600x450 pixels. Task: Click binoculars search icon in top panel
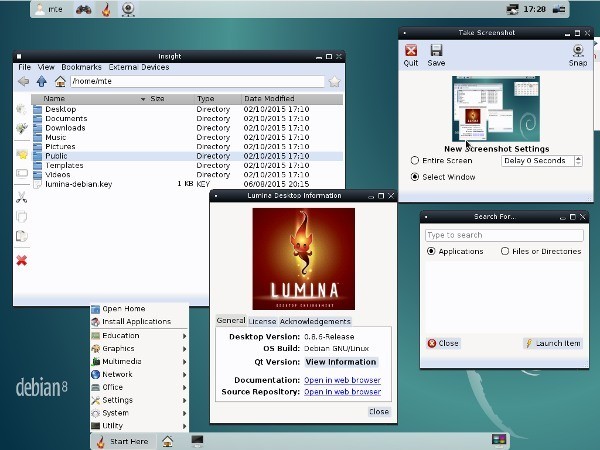(x=83, y=9)
